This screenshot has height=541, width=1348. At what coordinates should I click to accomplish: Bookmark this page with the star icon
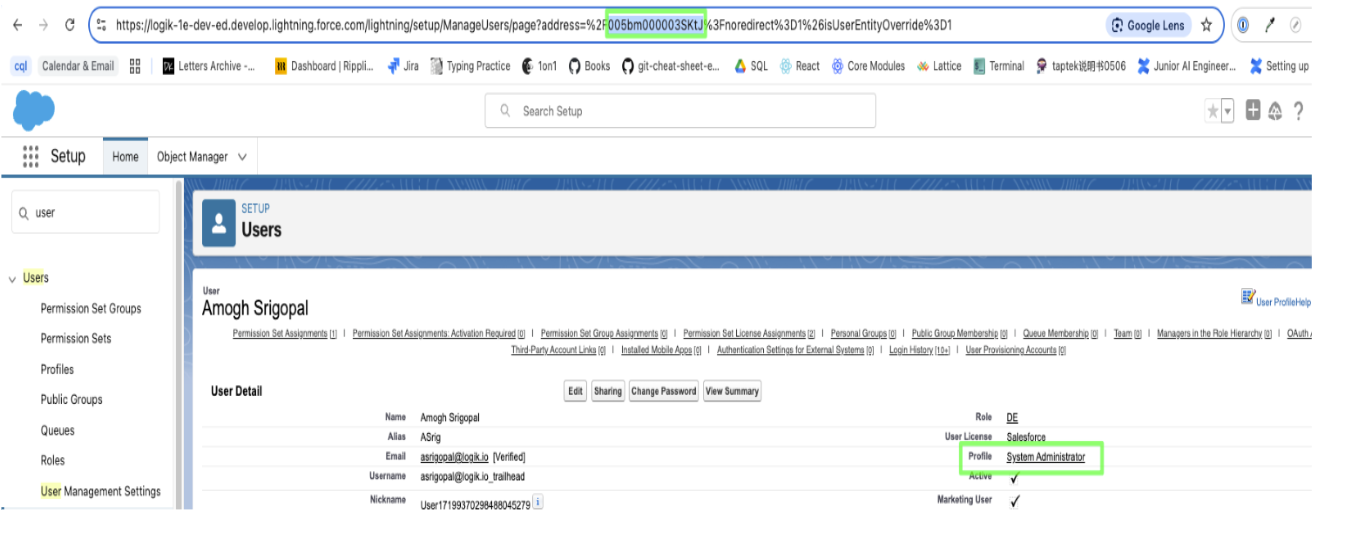click(x=1206, y=25)
